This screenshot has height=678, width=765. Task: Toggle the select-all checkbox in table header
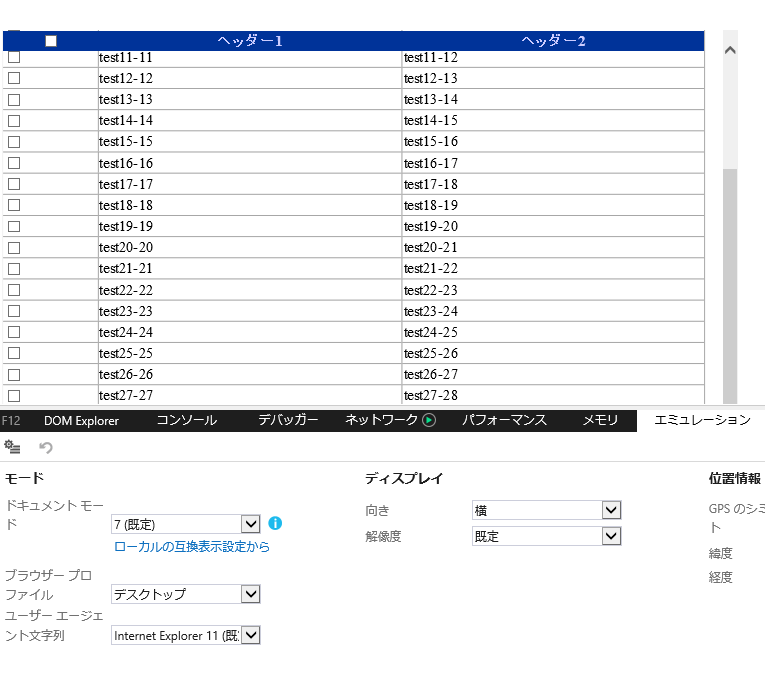tap(51, 41)
